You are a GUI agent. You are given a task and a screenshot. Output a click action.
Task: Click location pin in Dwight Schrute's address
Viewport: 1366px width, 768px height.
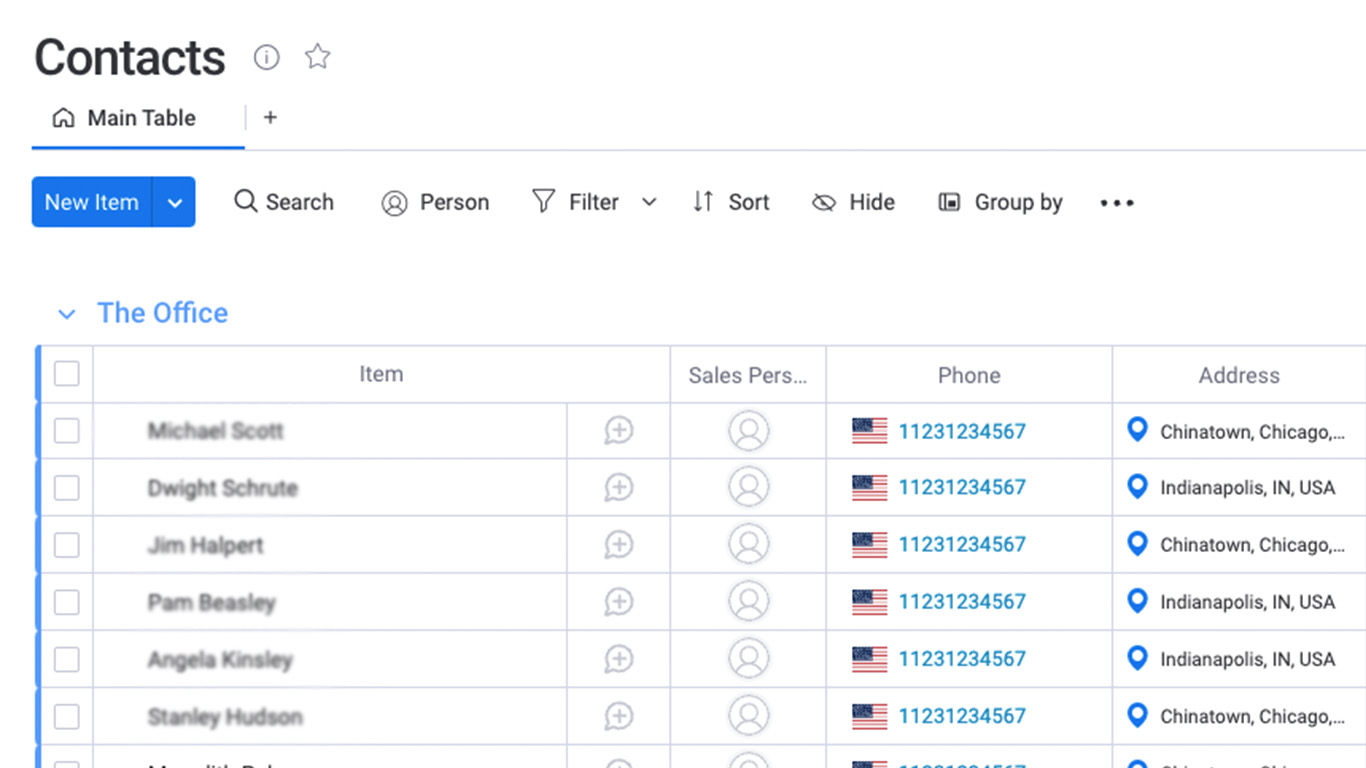pyautogui.click(x=1137, y=487)
